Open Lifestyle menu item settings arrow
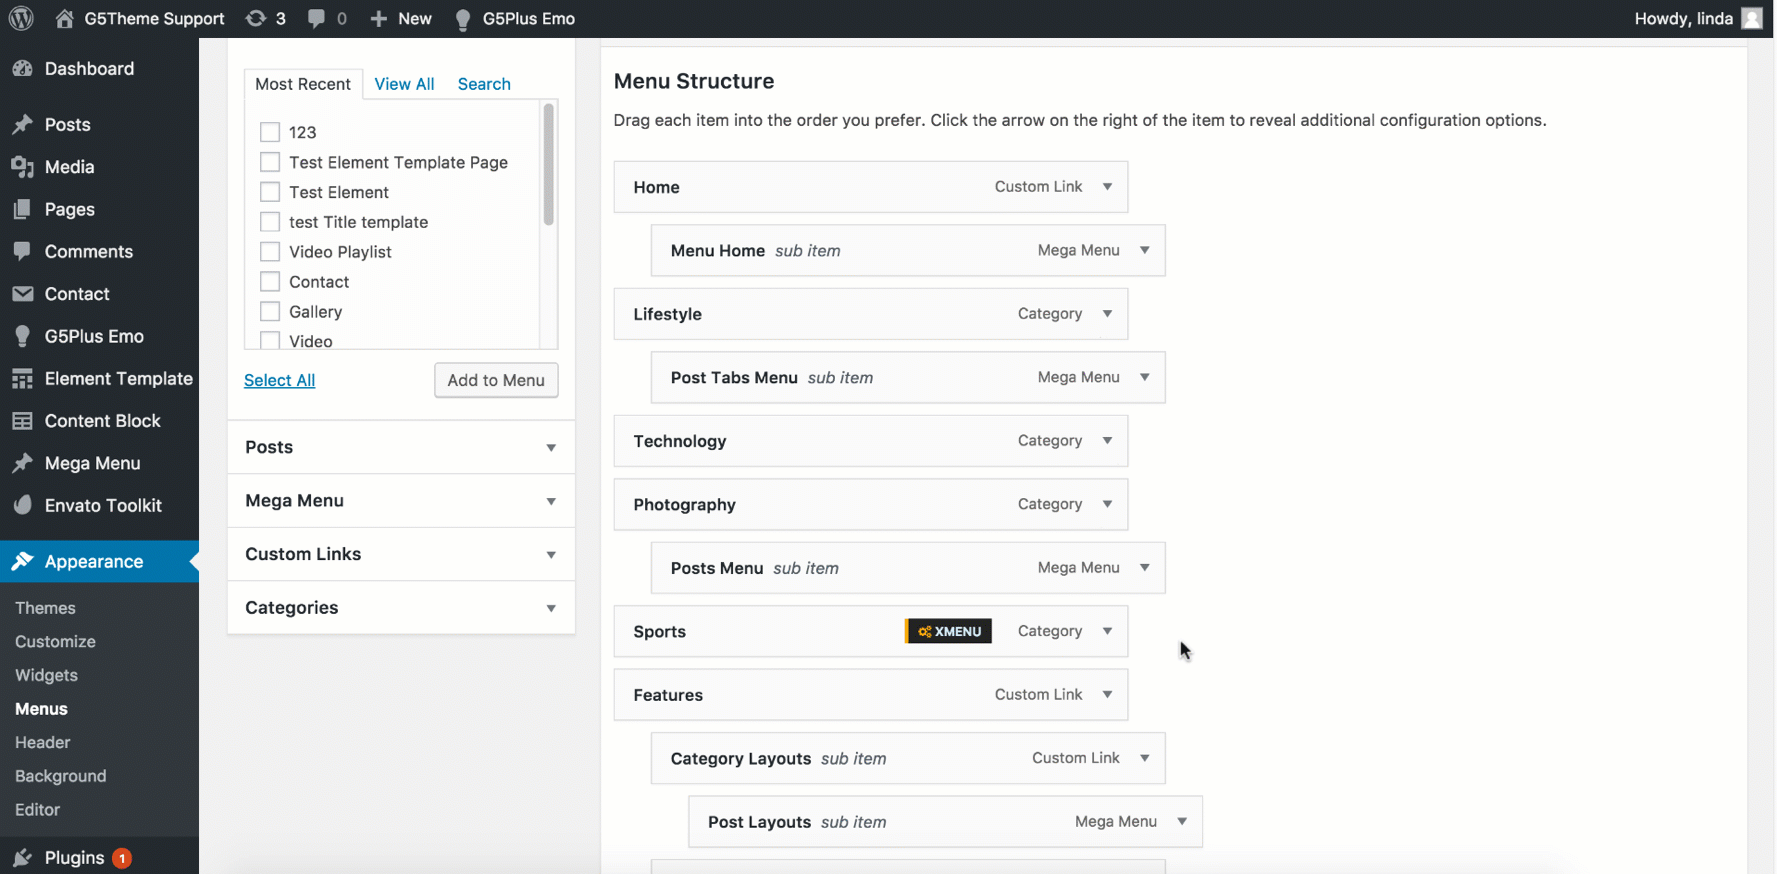The width and height of the screenshot is (1777, 874). [1107, 314]
